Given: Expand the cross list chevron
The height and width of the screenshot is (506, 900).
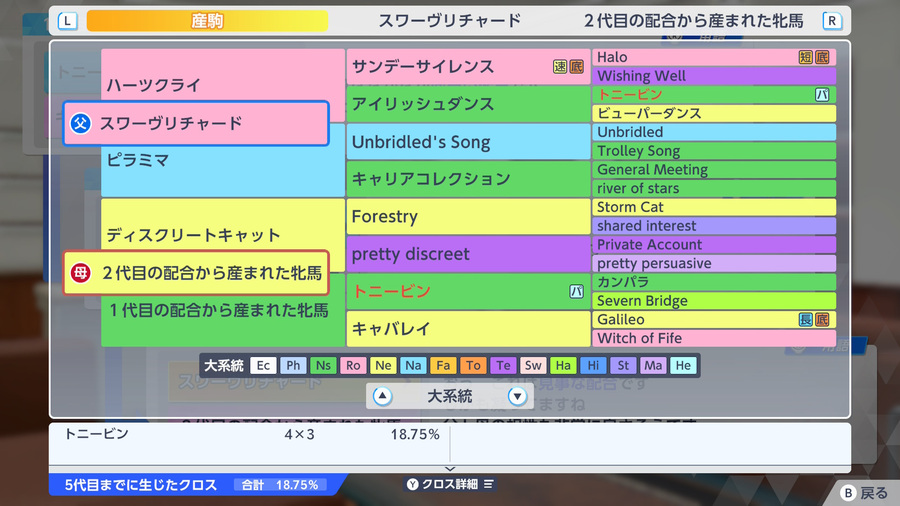Looking at the screenshot, I should 450,469.
